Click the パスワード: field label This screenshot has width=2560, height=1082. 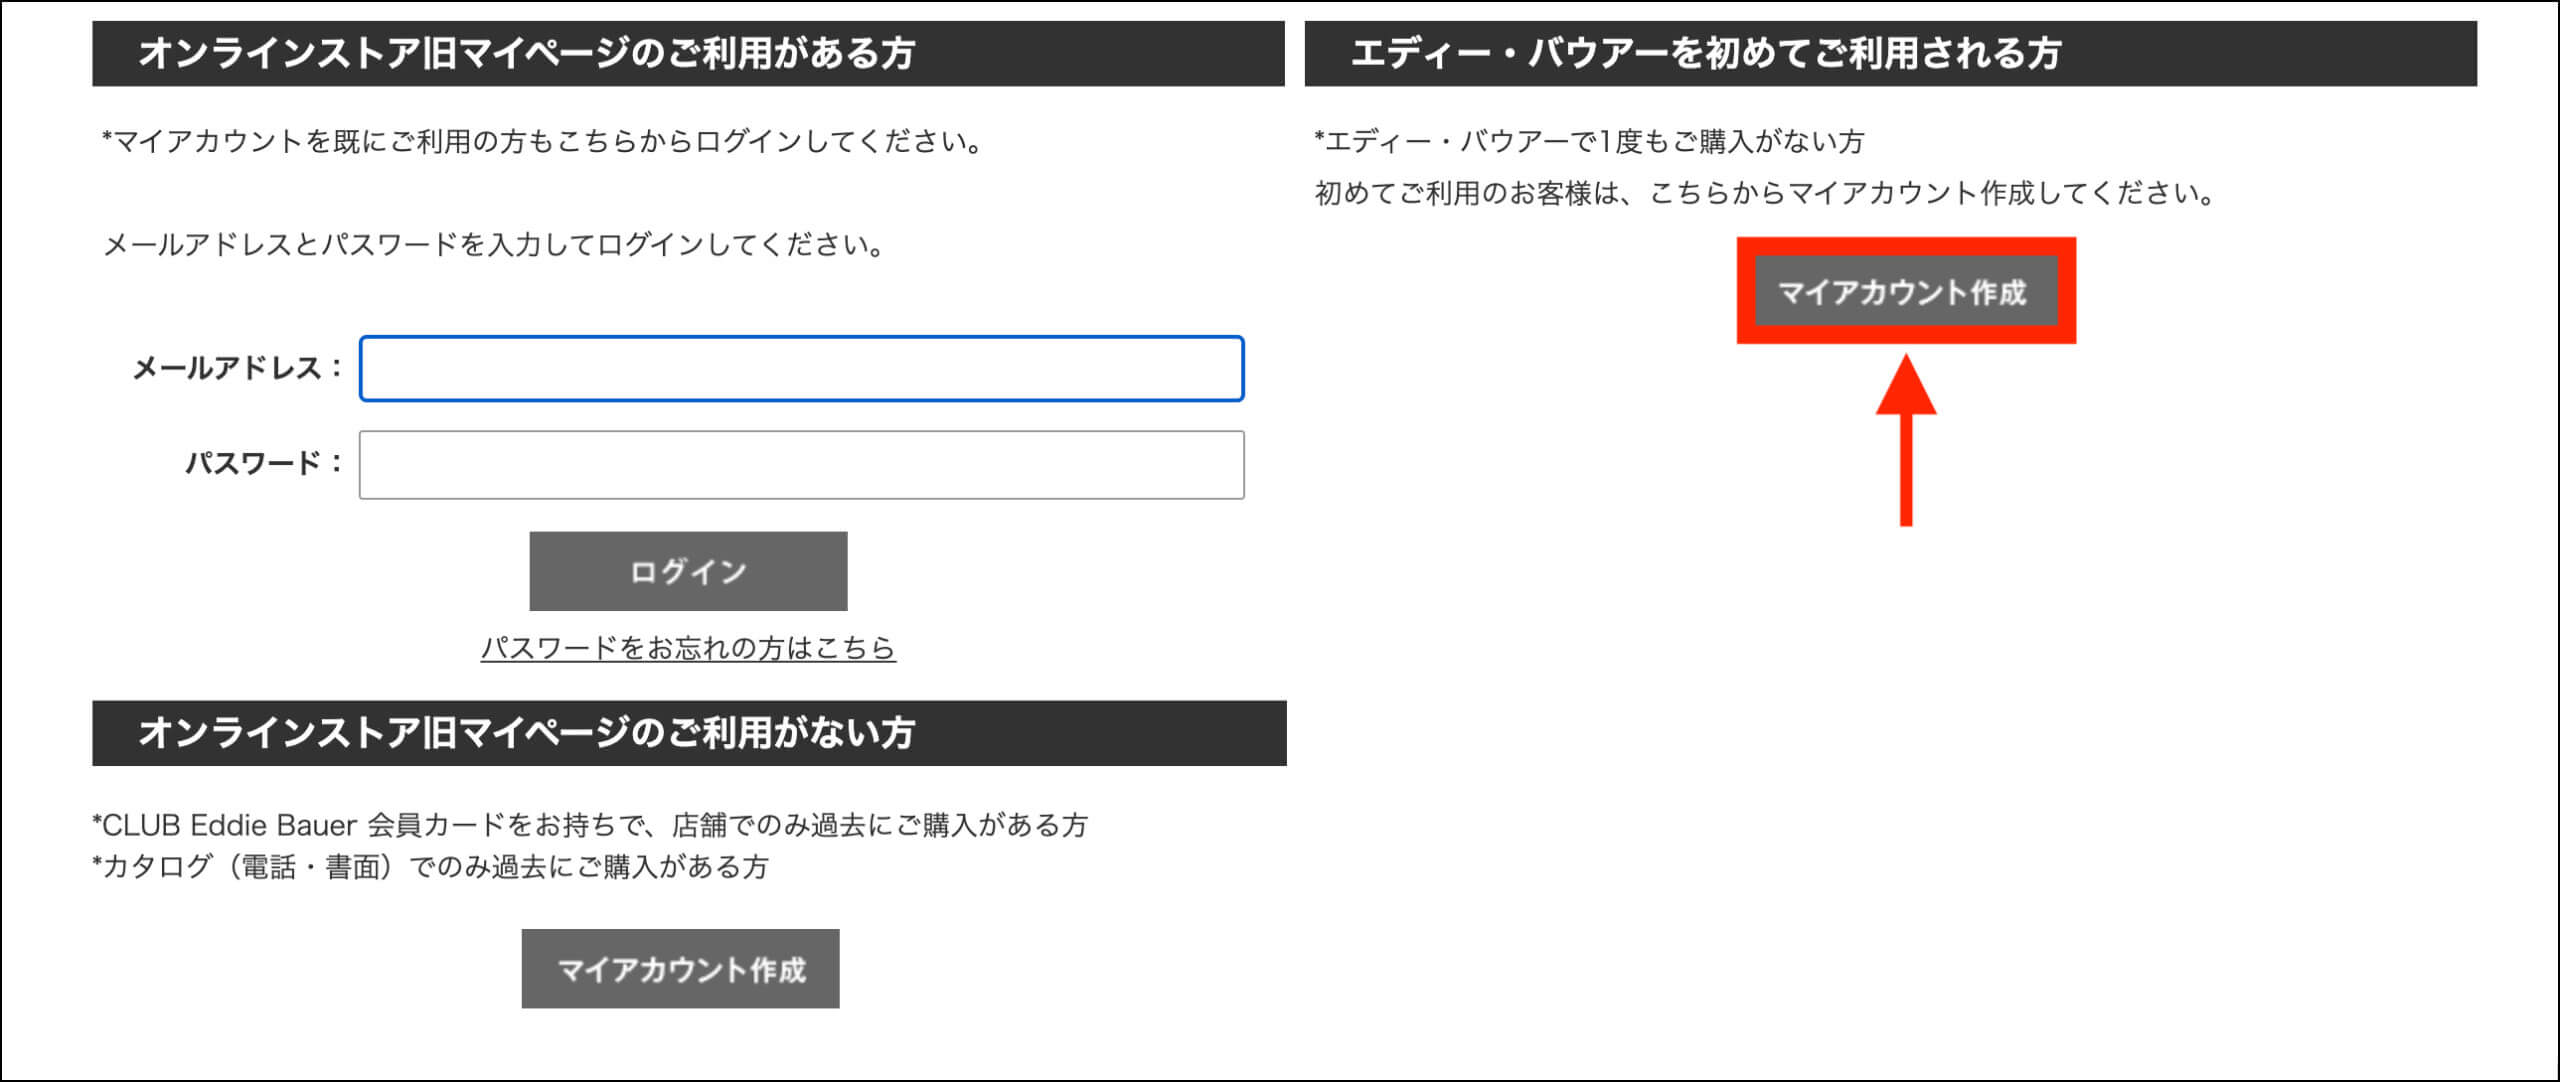pos(265,463)
